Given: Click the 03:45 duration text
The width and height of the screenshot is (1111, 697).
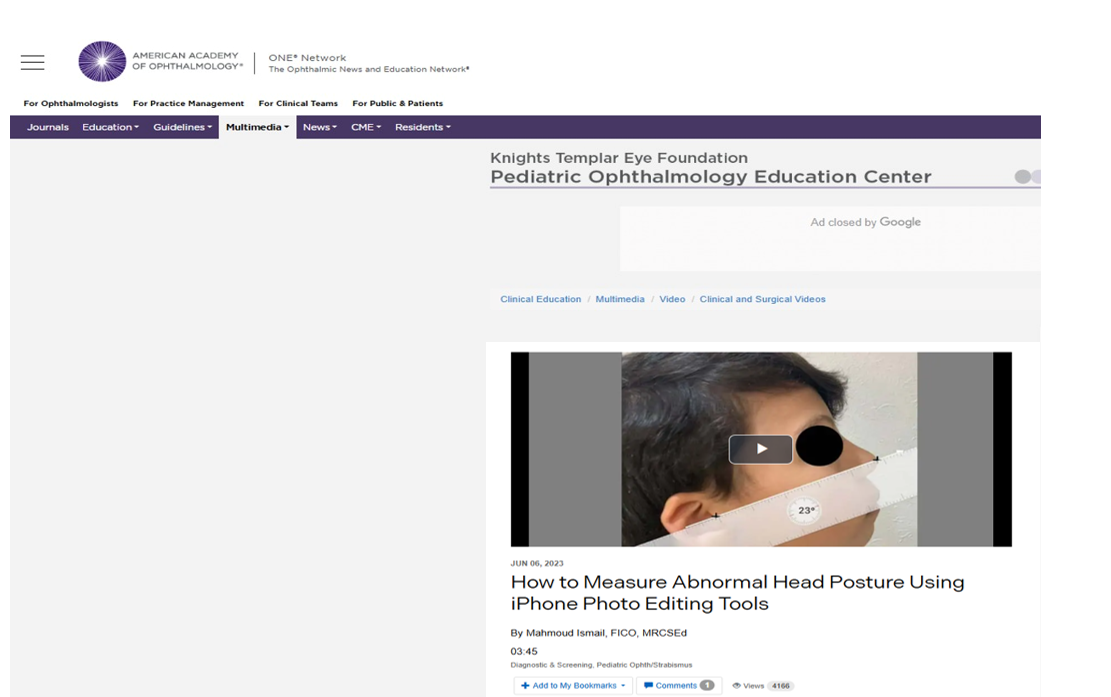Looking at the screenshot, I should 524,652.
